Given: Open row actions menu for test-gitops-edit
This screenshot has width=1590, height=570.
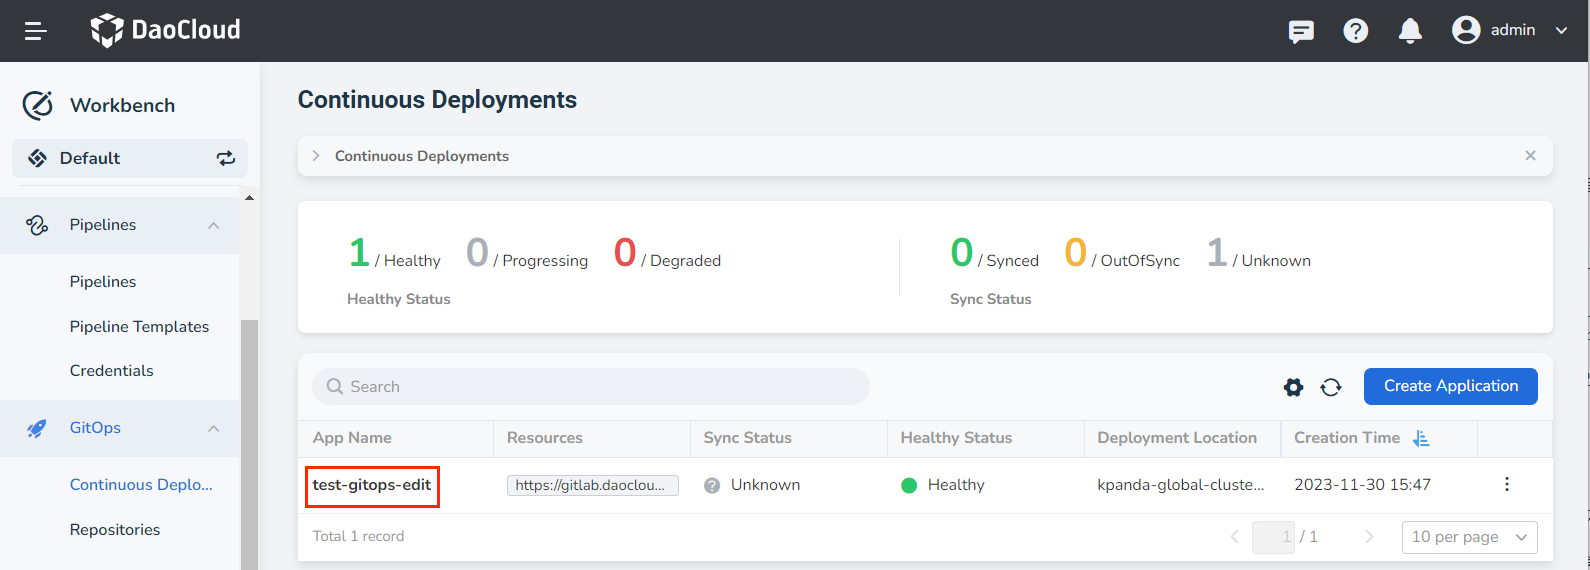Looking at the screenshot, I should click(1506, 485).
